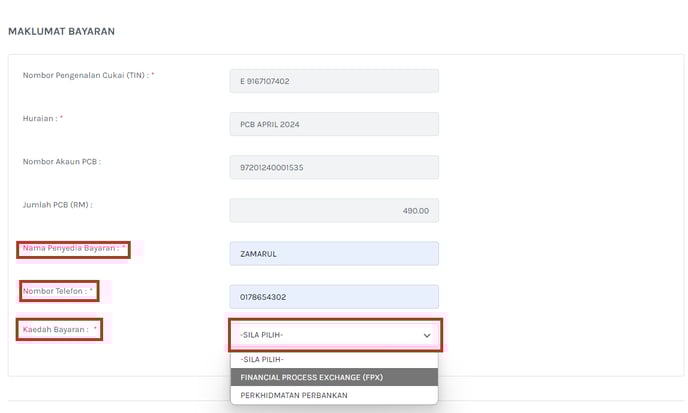Click the Nombor Akaun PCB field
This screenshot has width=688, height=413.
coord(334,167)
